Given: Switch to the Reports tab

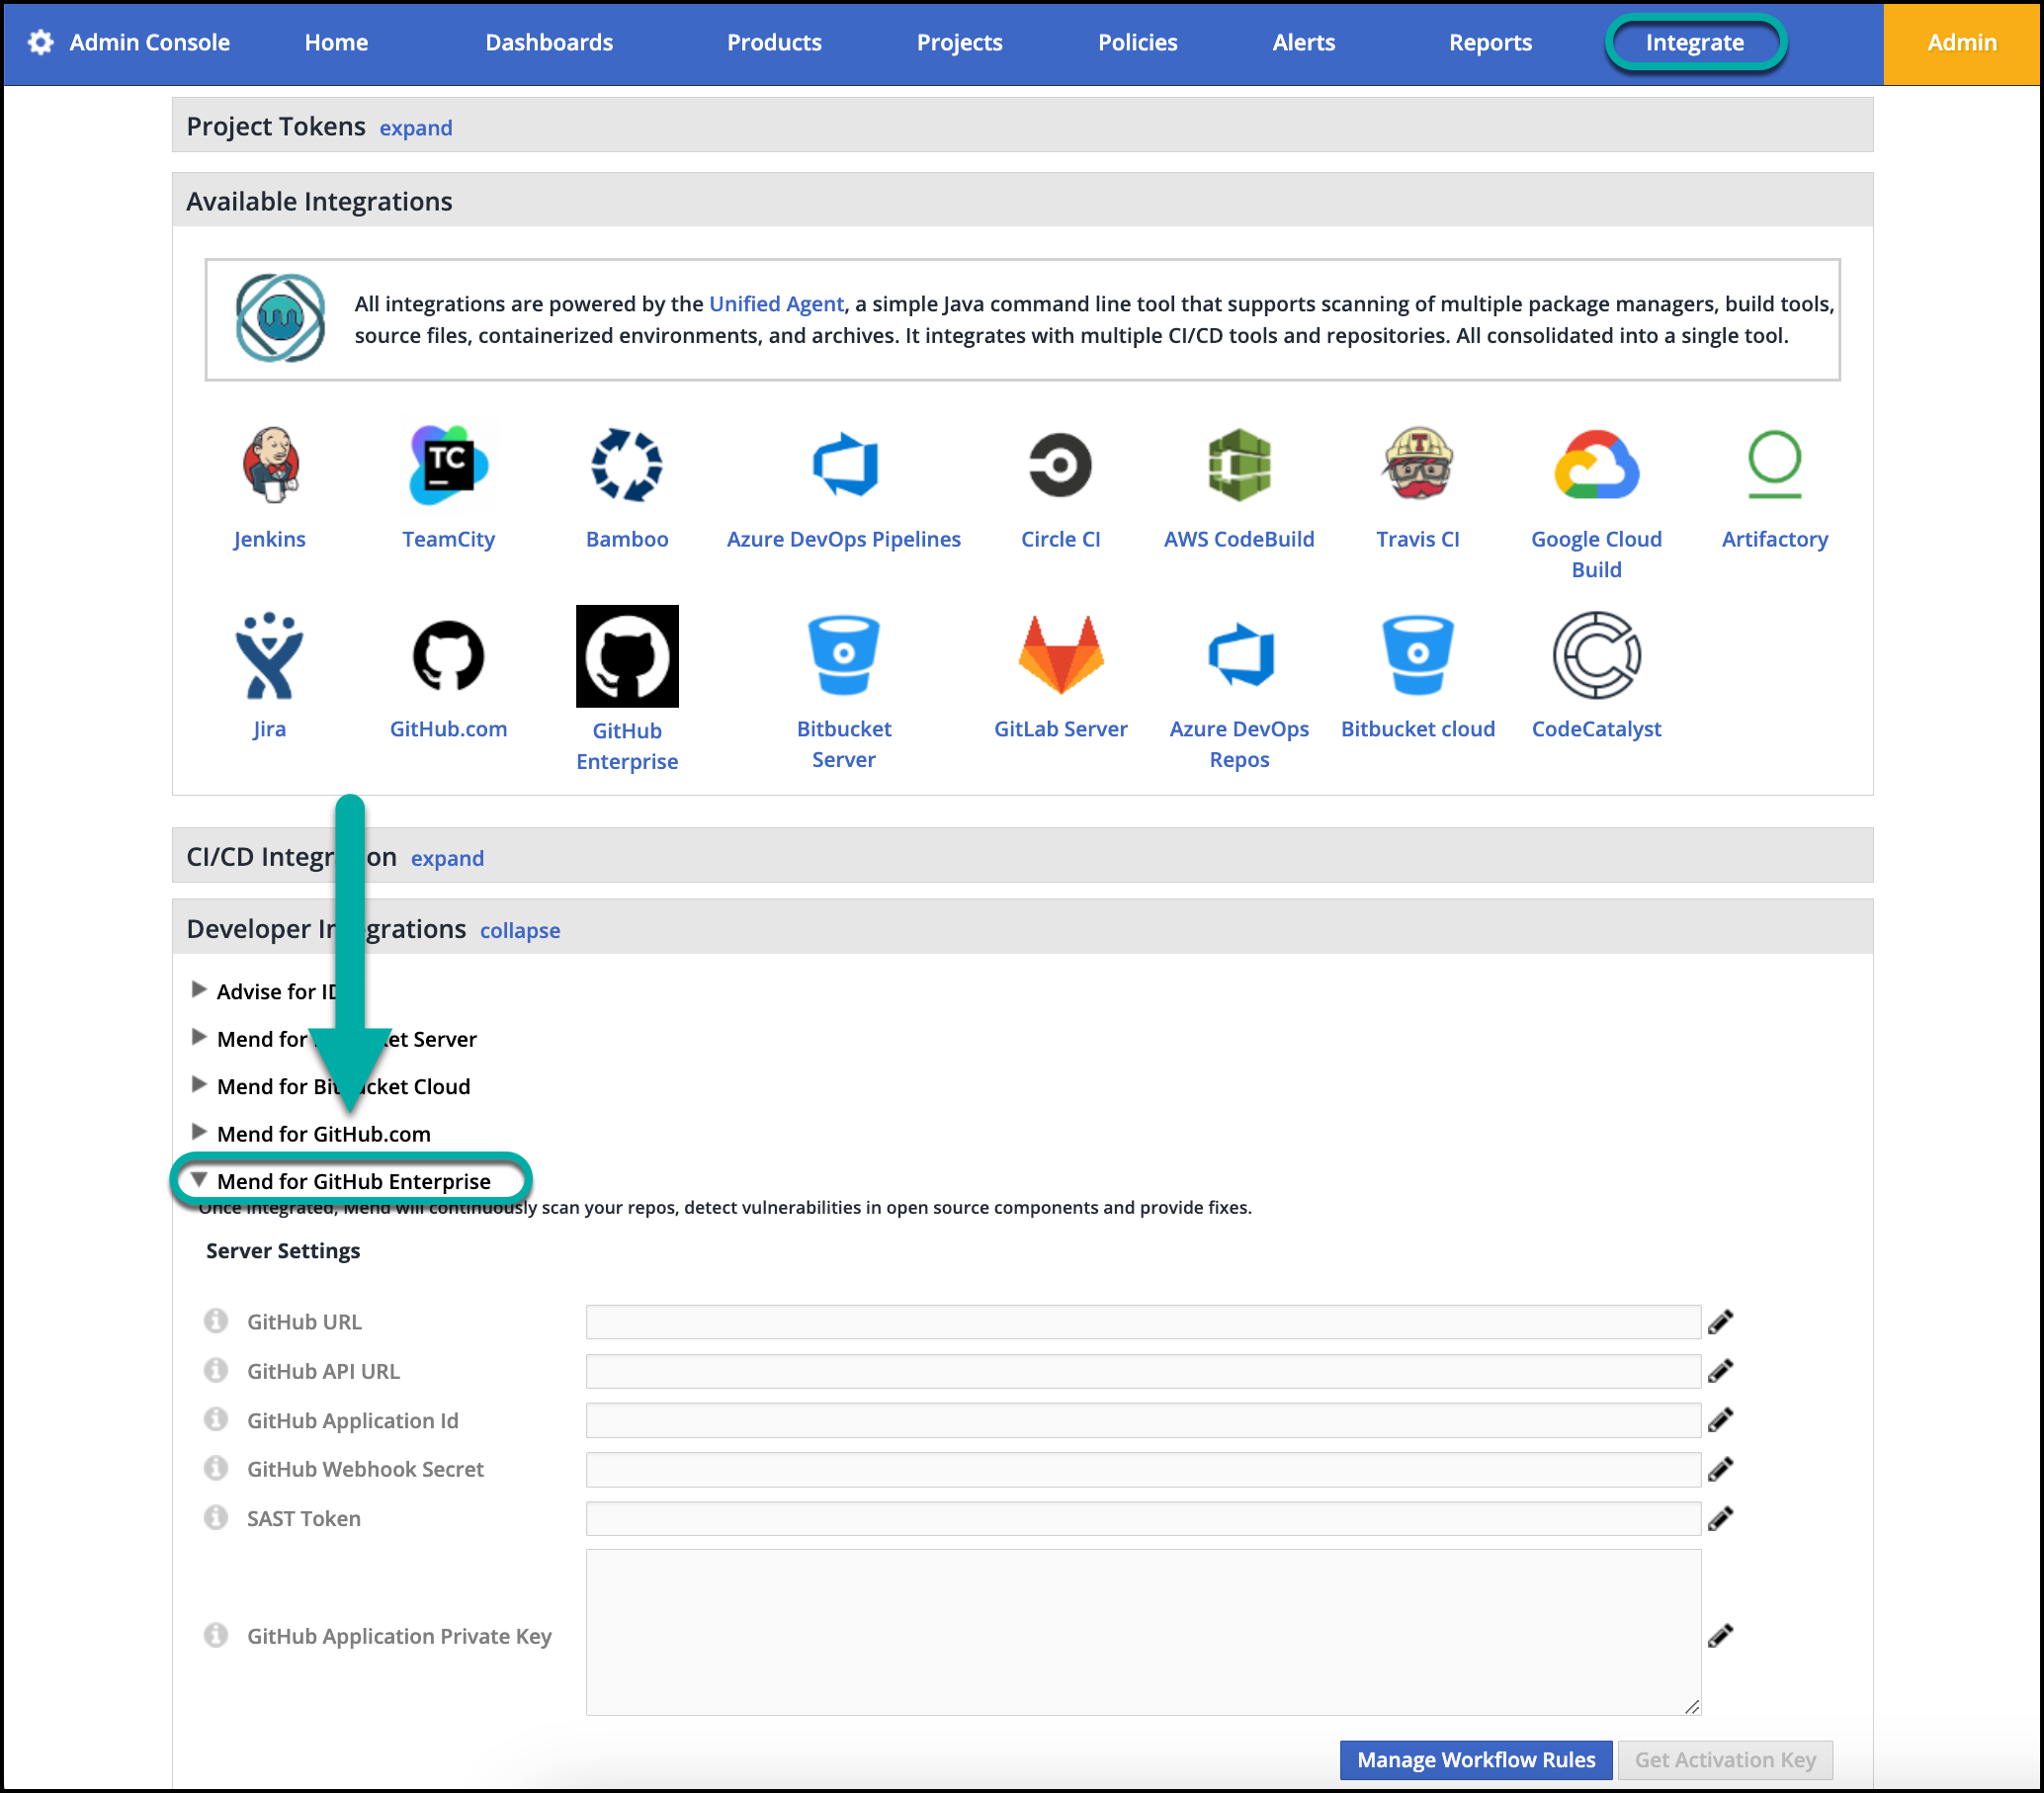Looking at the screenshot, I should [1490, 42].
